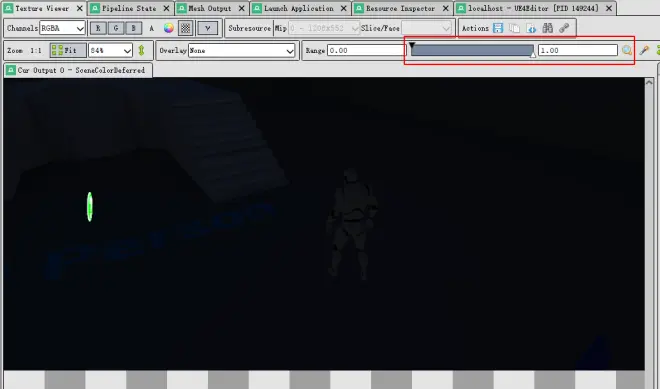Screen dimensions: 660x389
Task: Toggle the alpha channel A button
Action: (152, 28)
